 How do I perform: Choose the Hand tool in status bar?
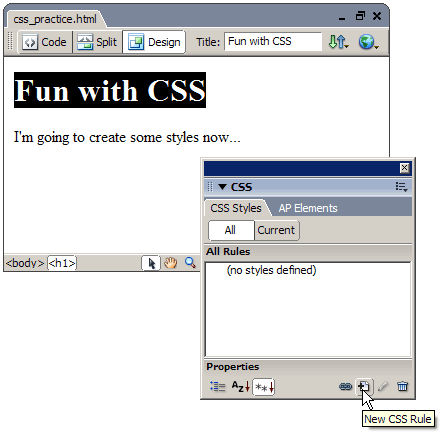[x=170, y=263]
